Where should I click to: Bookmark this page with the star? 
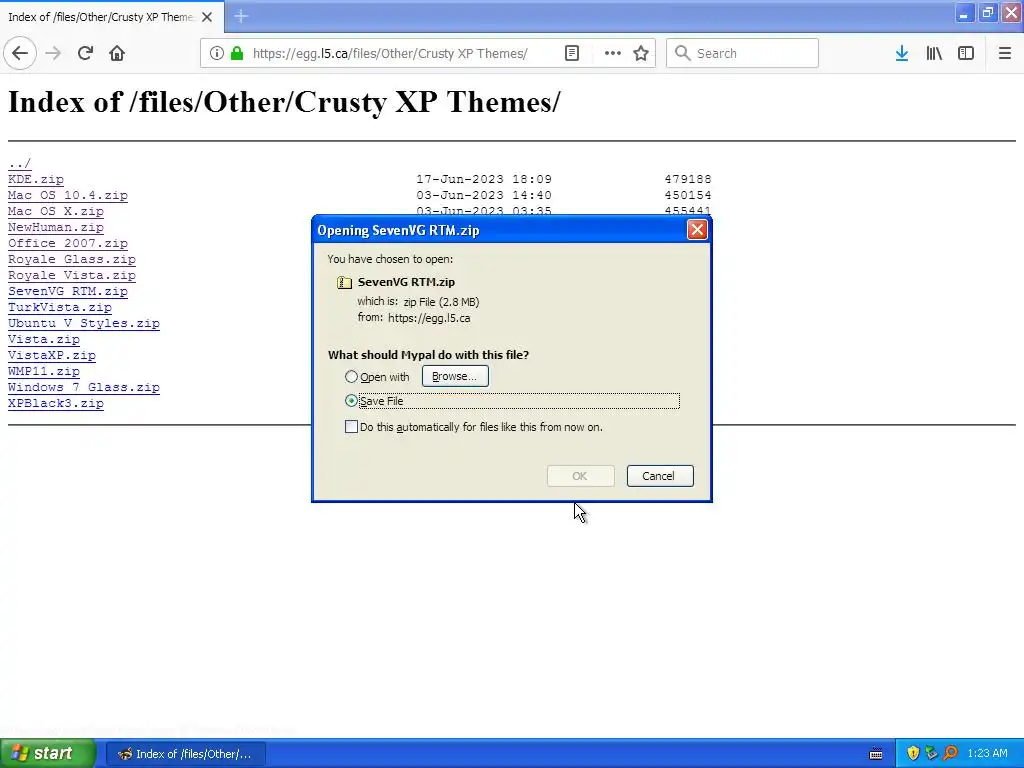pyautogui.click(x=641, y=53)
